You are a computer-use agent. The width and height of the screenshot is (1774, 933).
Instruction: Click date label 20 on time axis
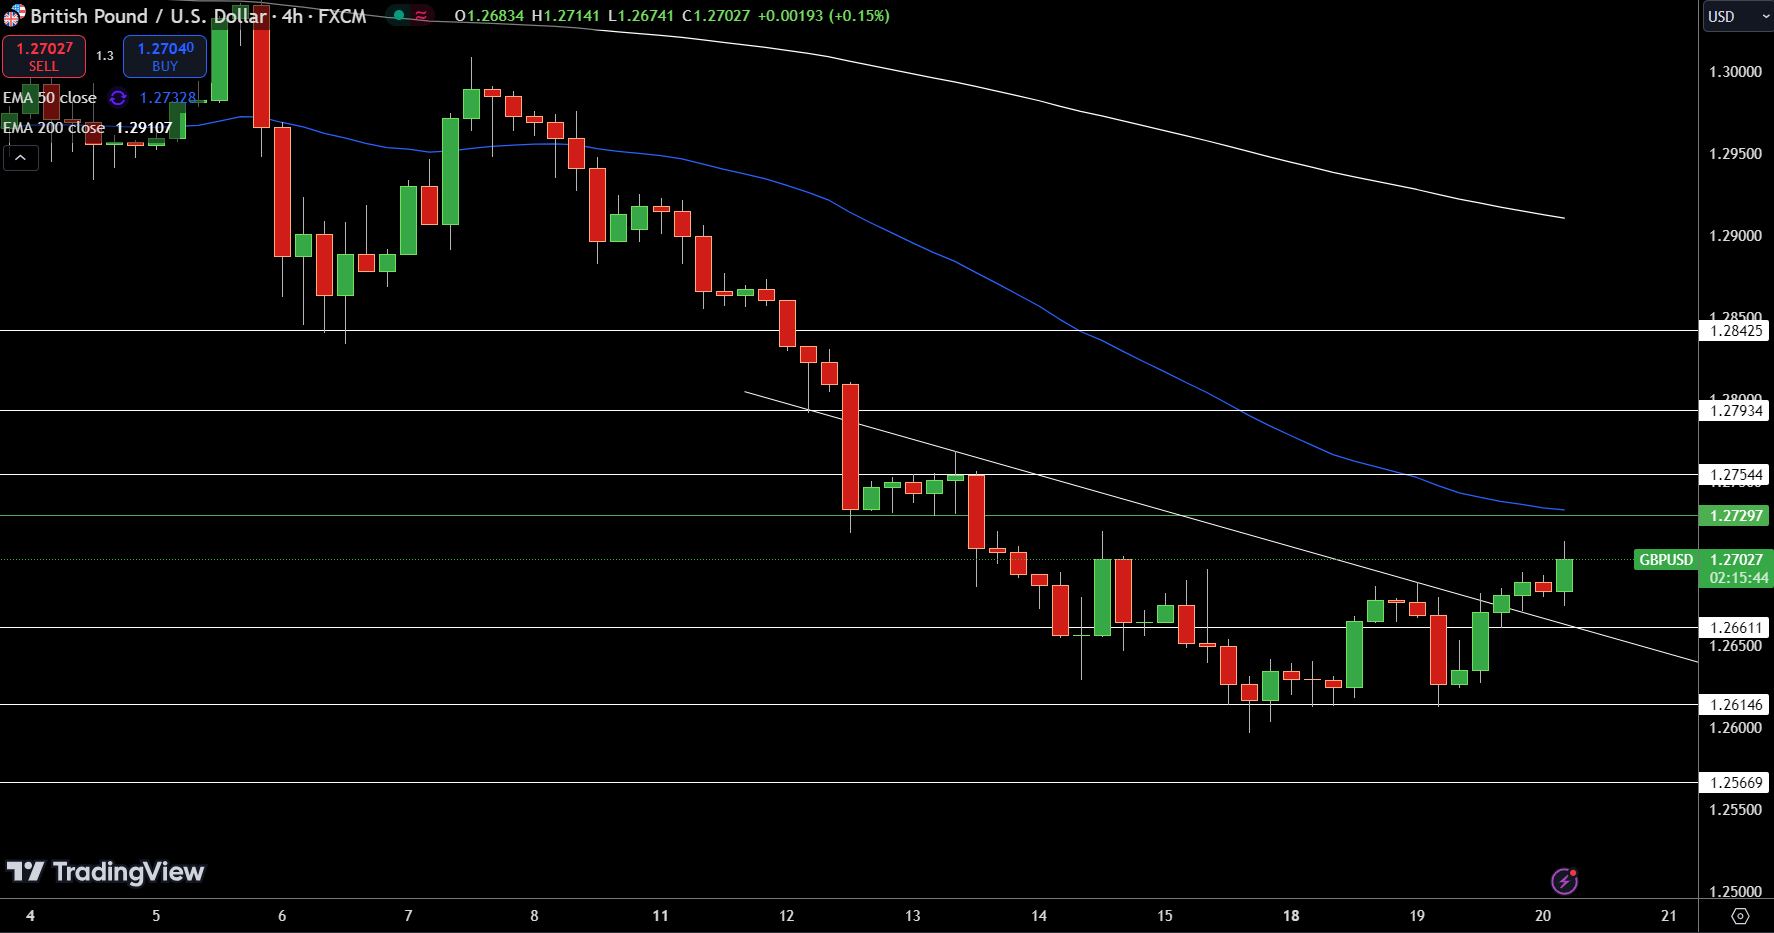1543,916
